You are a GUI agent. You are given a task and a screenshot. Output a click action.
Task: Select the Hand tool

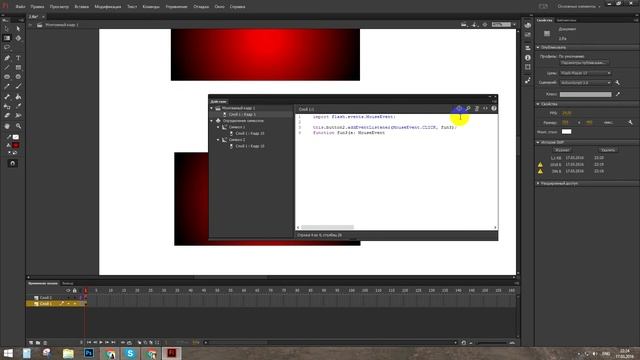pos(7,126)
